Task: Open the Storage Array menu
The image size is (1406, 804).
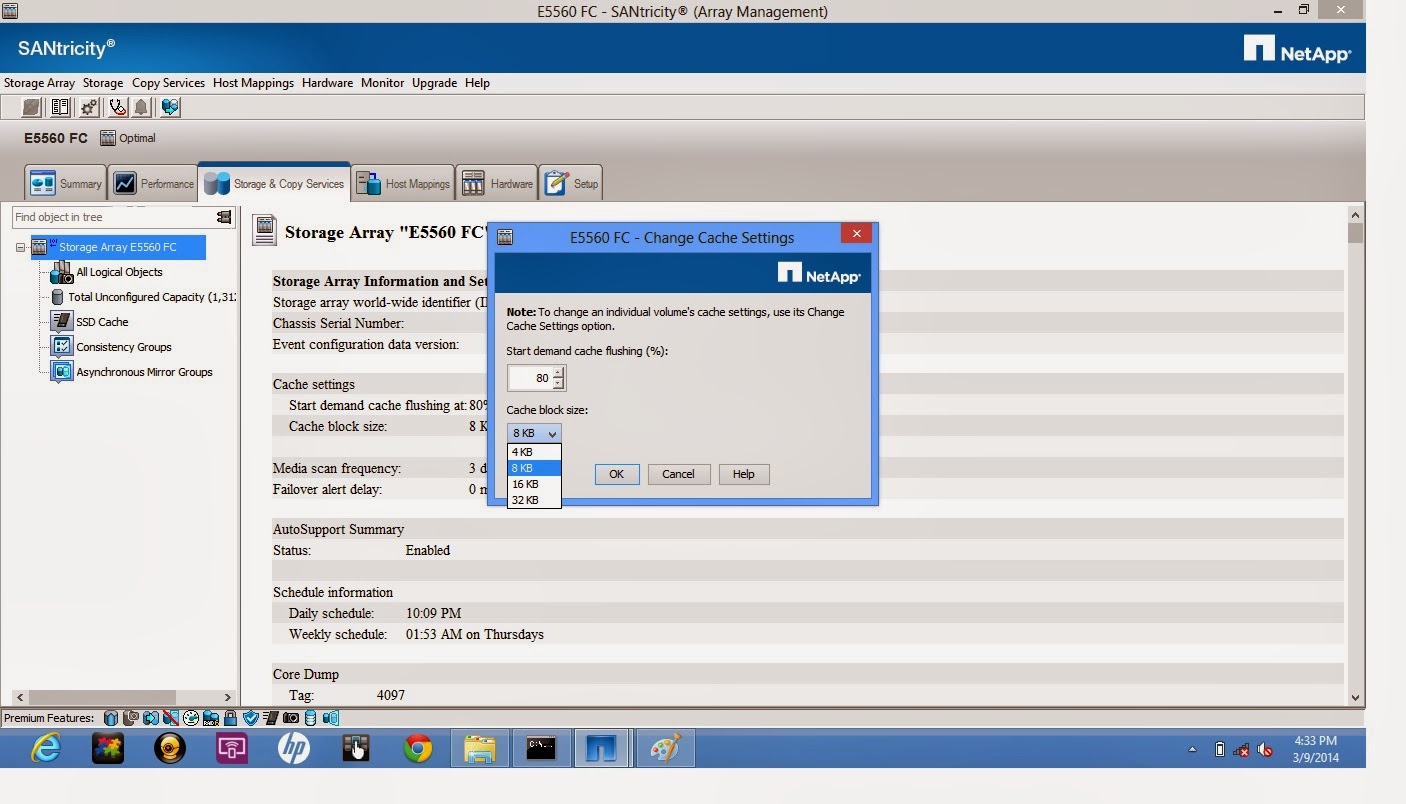Action: point(40,83)
